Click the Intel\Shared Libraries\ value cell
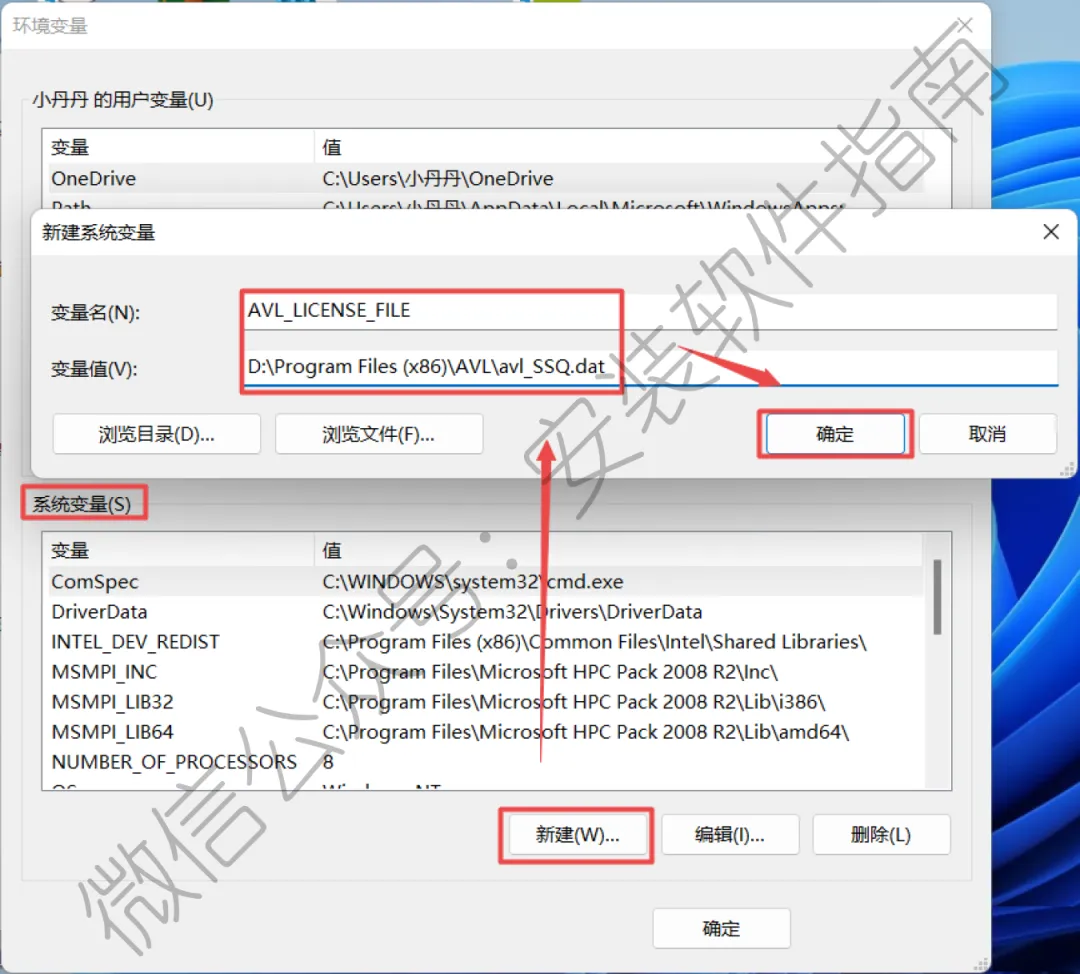The image size is (1080, 974). coord(594,642)
